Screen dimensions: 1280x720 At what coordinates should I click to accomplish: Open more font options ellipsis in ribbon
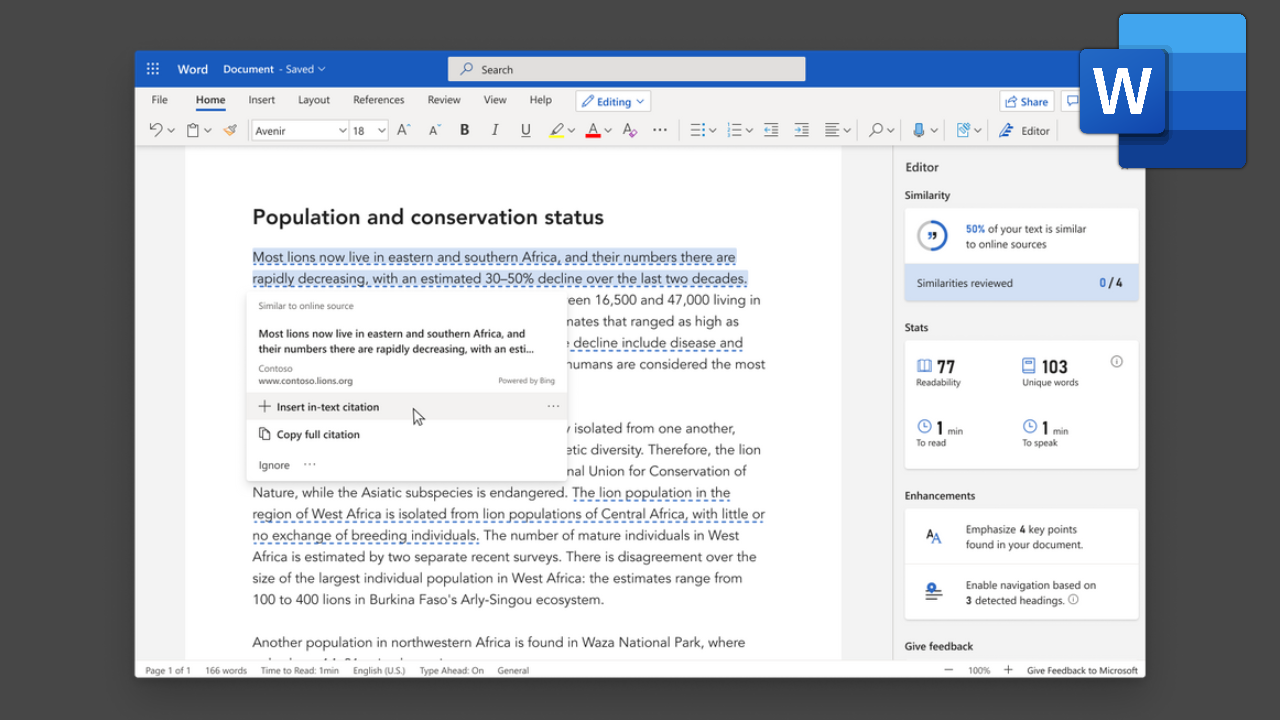(660, 130)
